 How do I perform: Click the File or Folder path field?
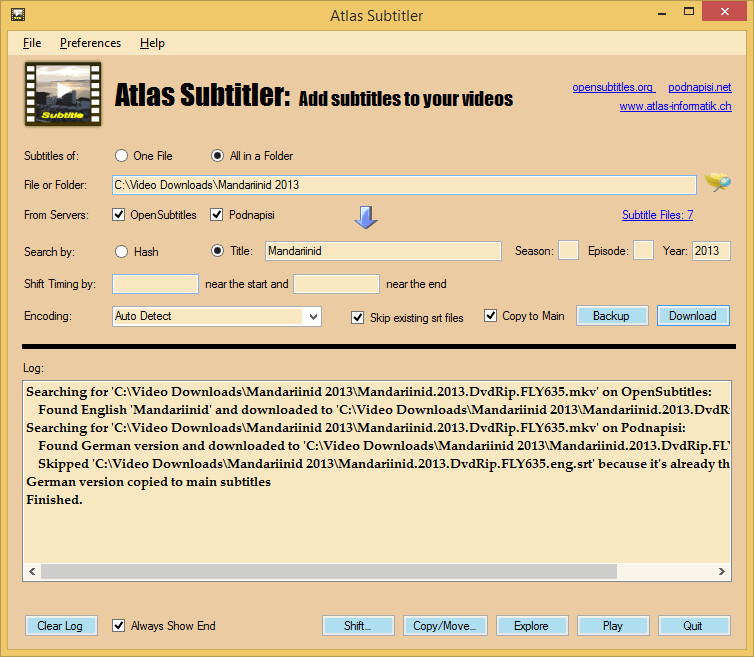tap(404, 185)
